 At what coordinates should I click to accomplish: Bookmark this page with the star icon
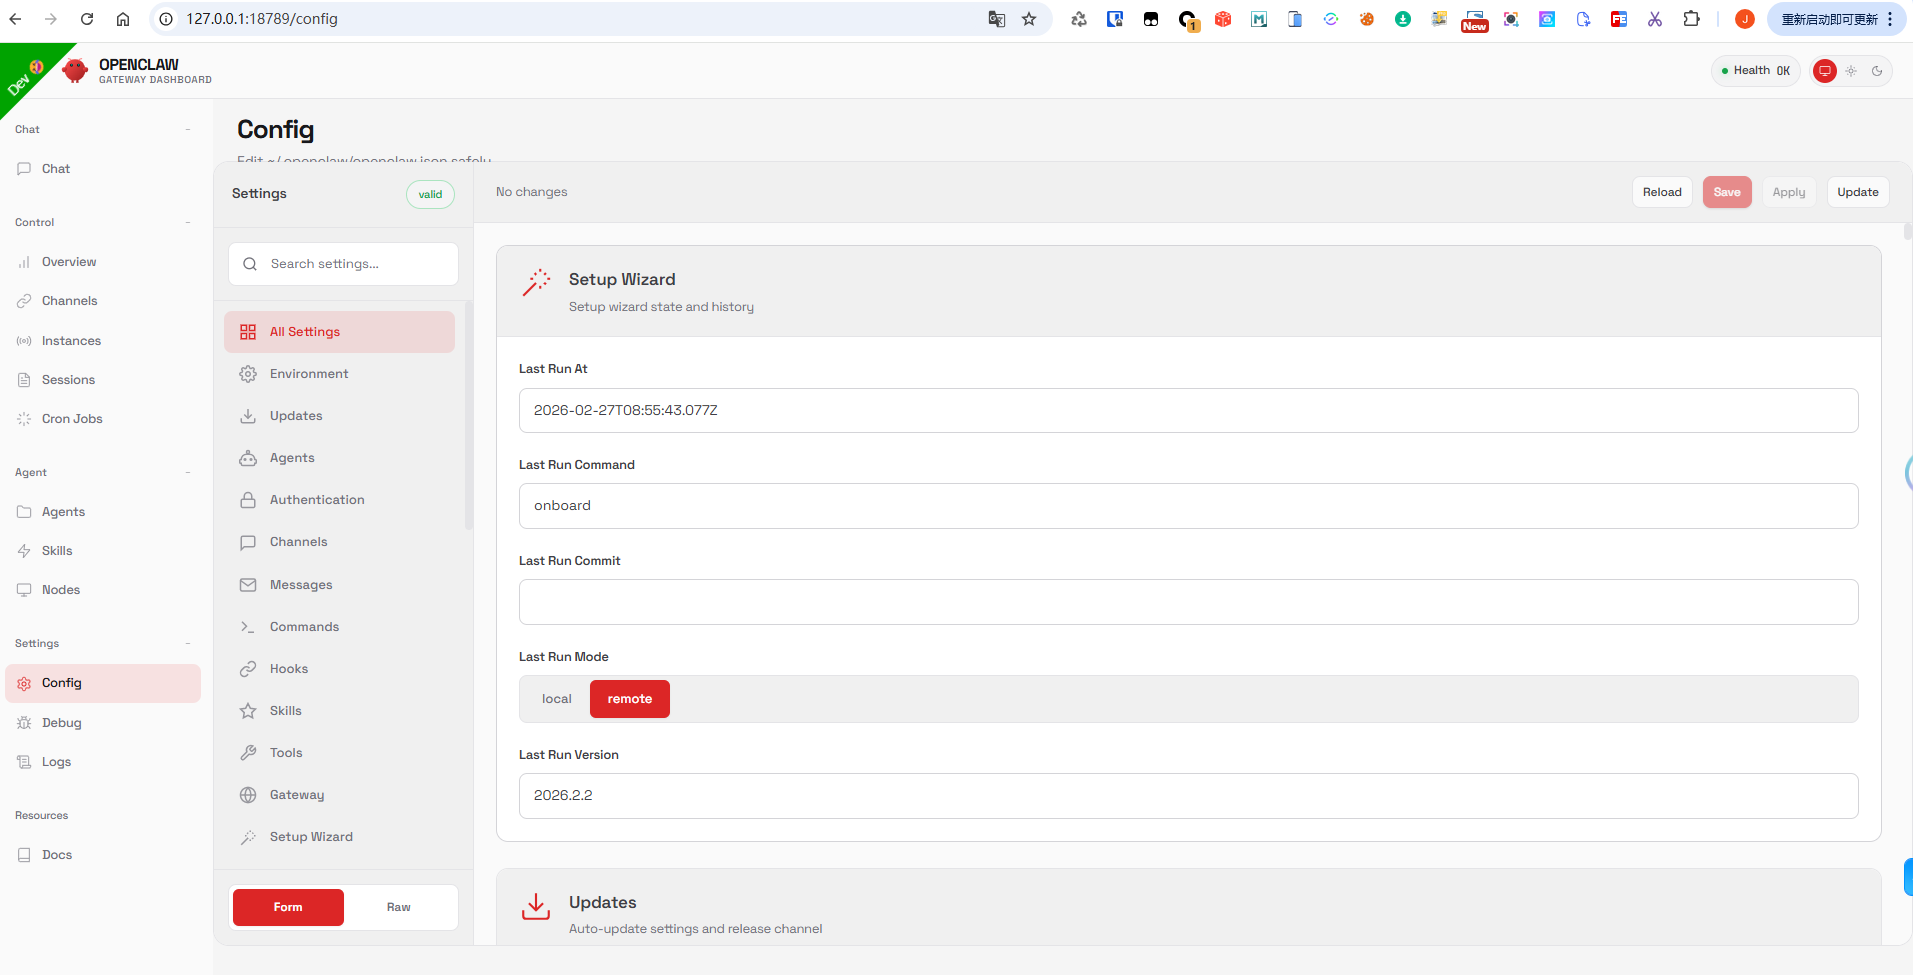(1029, 19)
